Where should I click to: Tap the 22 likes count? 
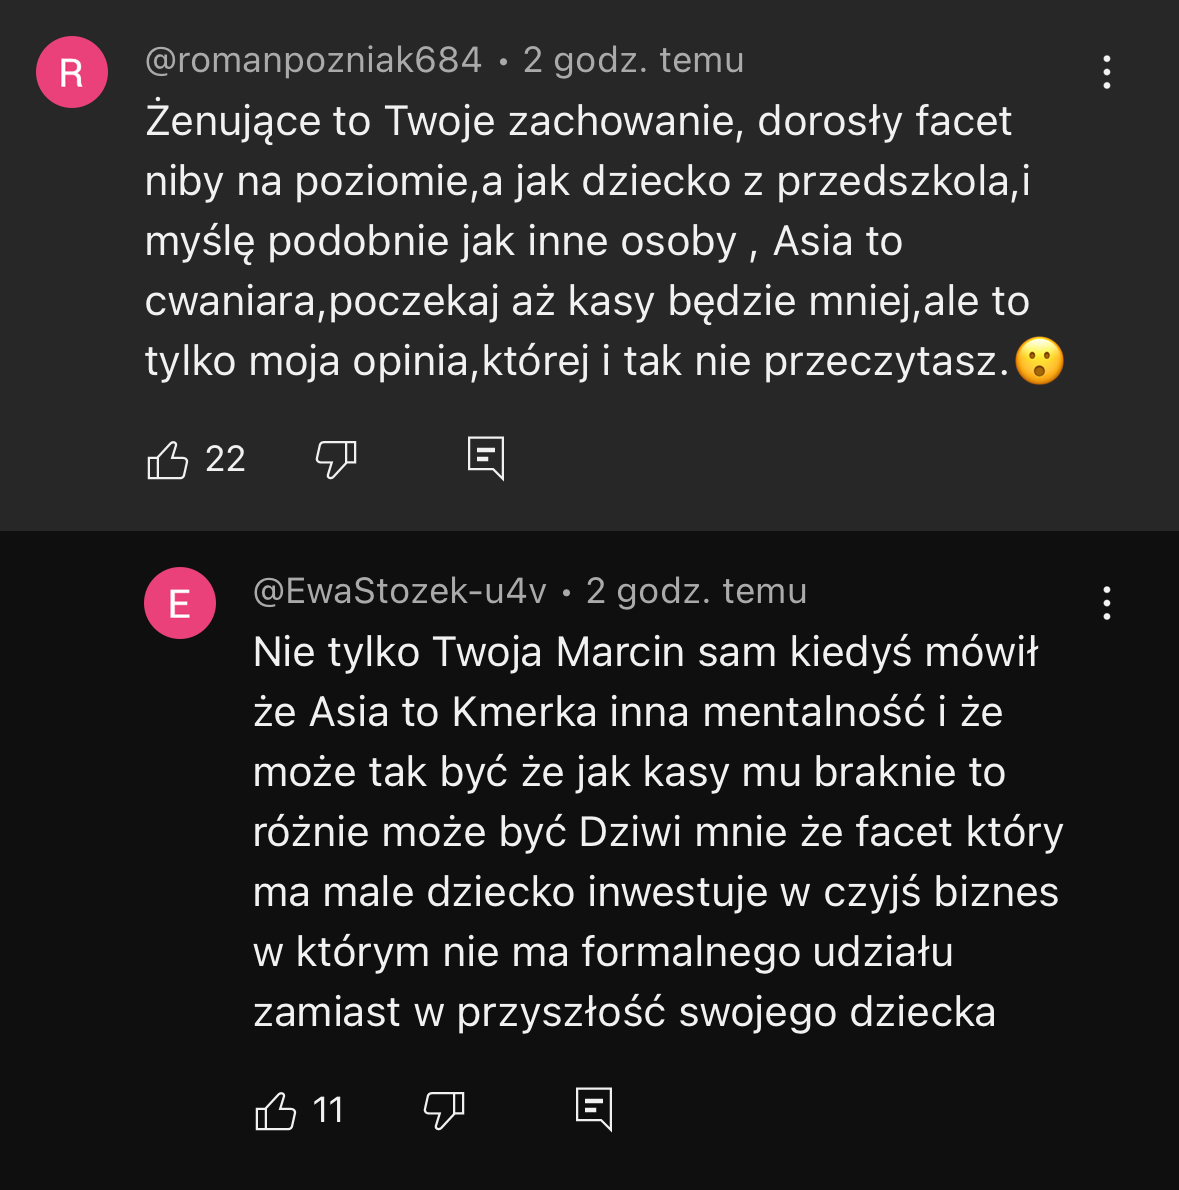[x=225, y=460]
